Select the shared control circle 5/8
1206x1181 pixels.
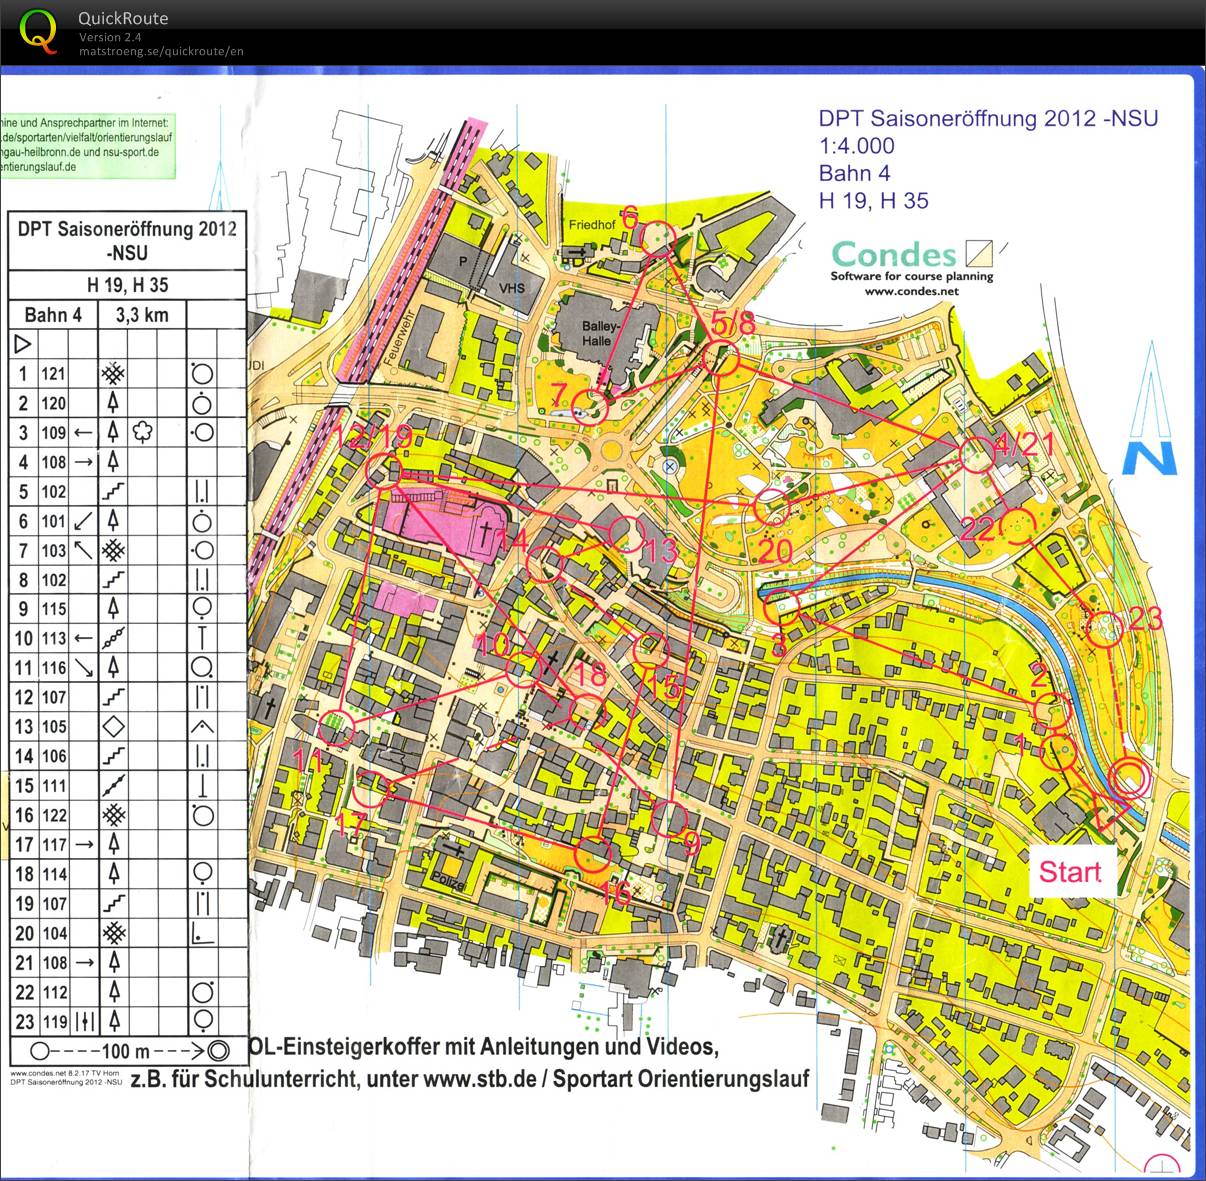pyautogui.click(x=720, y=359)
